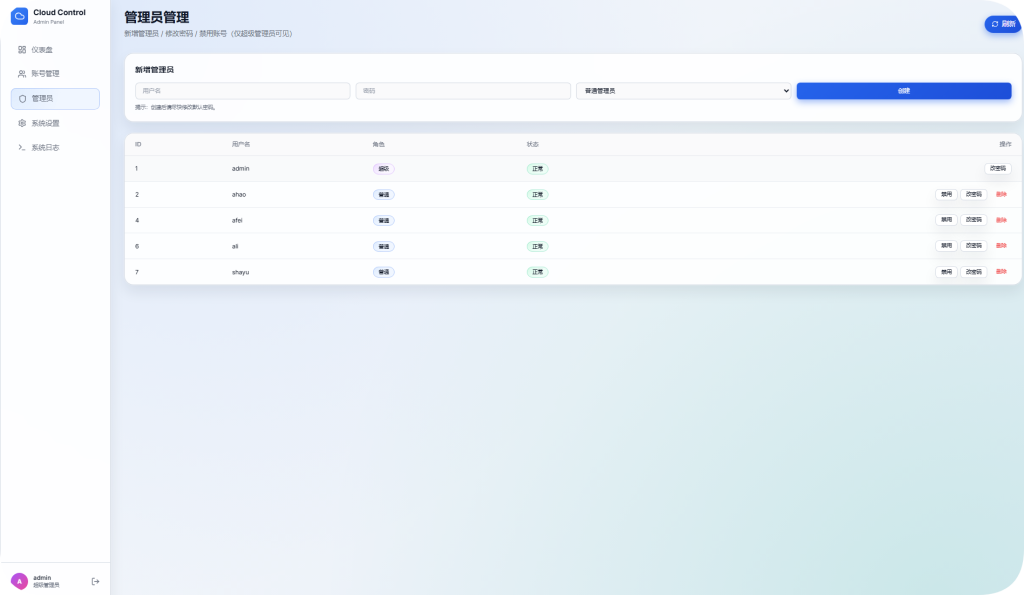
Task: Click the 操作 column header
Action: click(1005, 144)
